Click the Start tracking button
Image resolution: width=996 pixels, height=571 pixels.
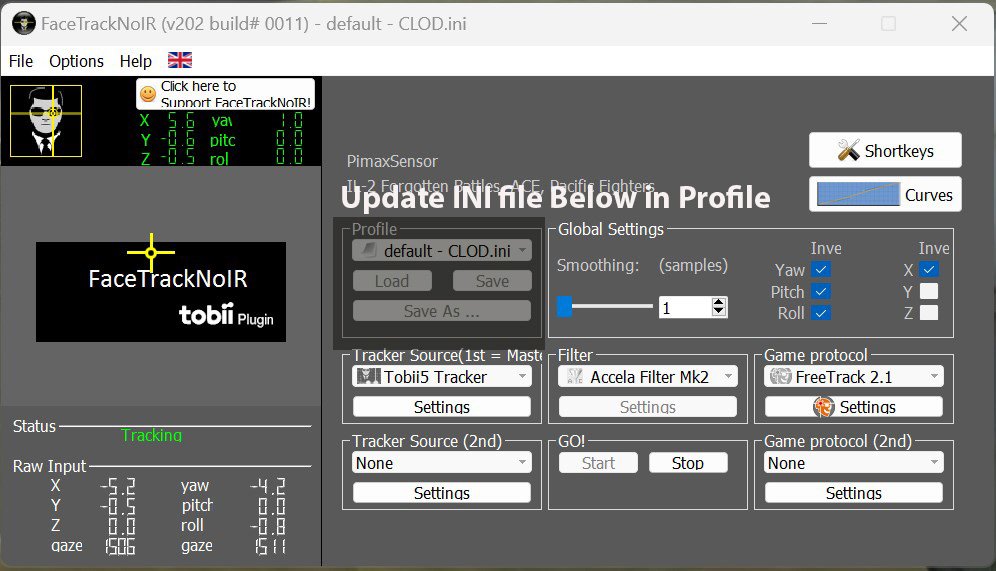pyautogui.click(x=598, y=463)
